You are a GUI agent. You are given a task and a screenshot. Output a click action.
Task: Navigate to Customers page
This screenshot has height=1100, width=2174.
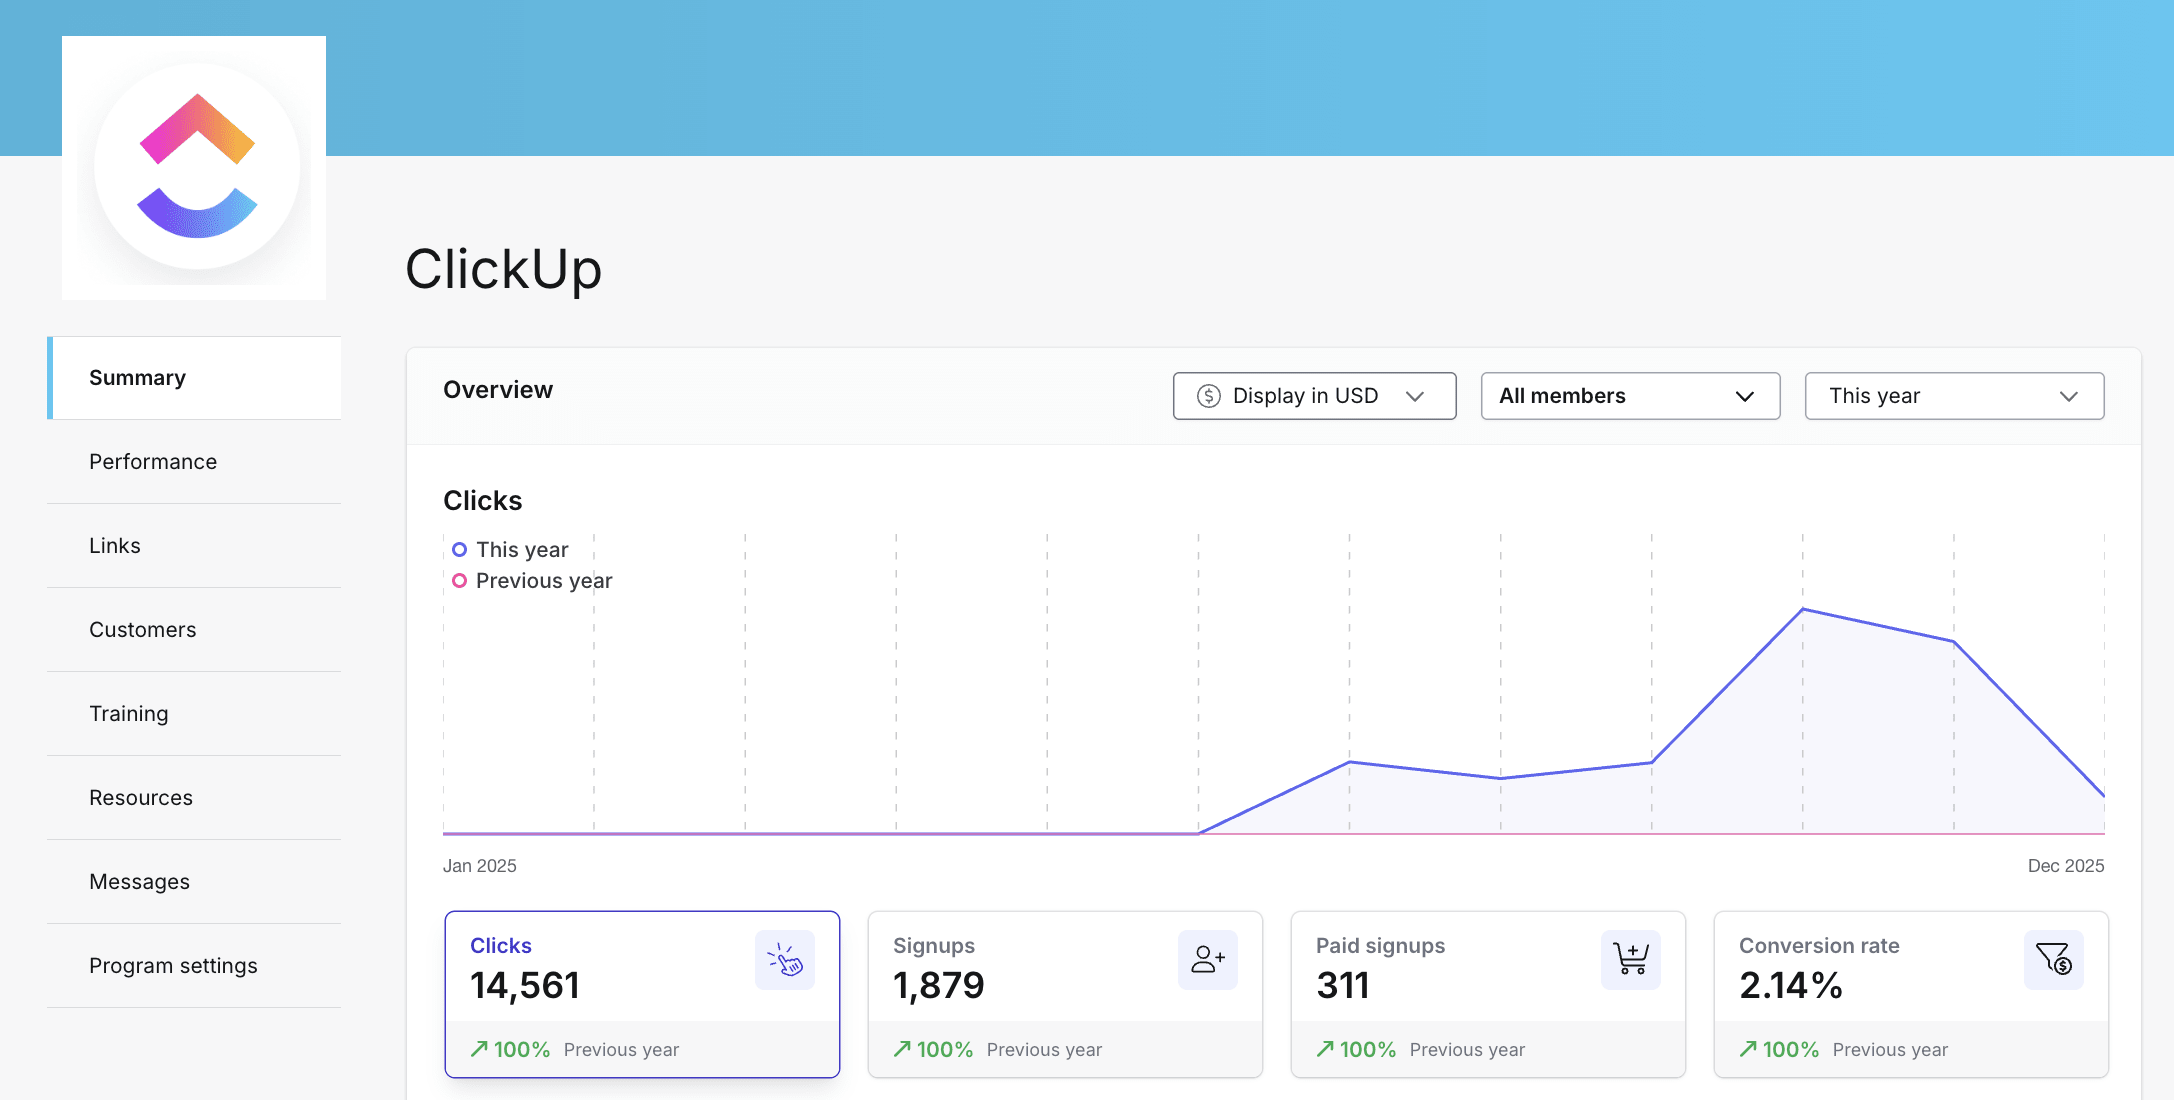(x=143, y=630)
